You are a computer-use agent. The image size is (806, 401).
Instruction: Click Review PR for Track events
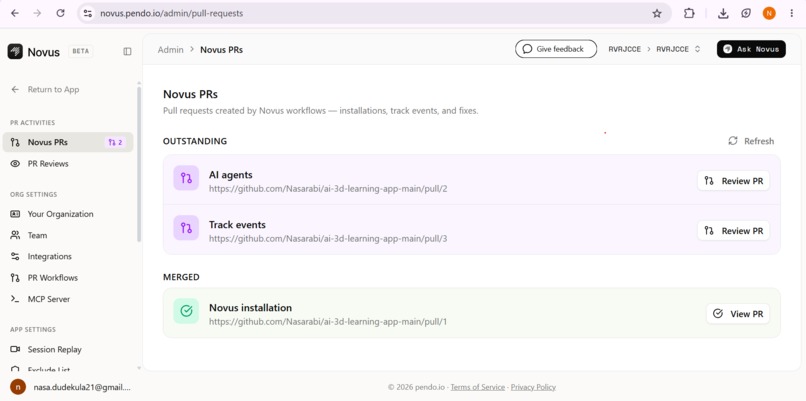[733, 231]
